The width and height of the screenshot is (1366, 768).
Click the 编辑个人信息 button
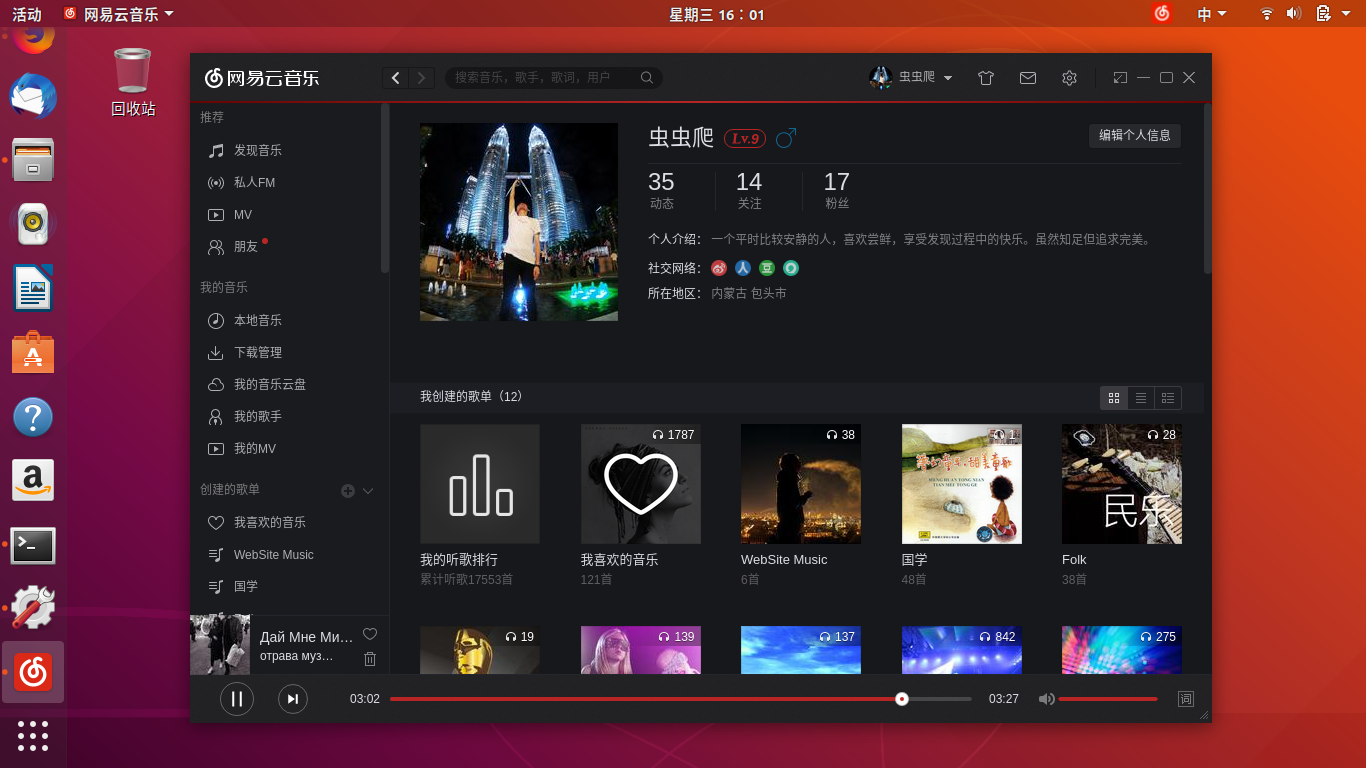pos(1135,135)
